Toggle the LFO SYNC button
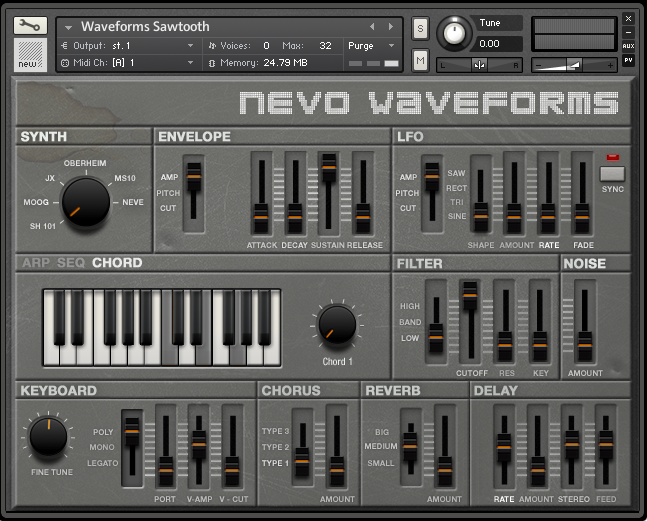This screenshot has width=647, height=521. click(612, 173)
